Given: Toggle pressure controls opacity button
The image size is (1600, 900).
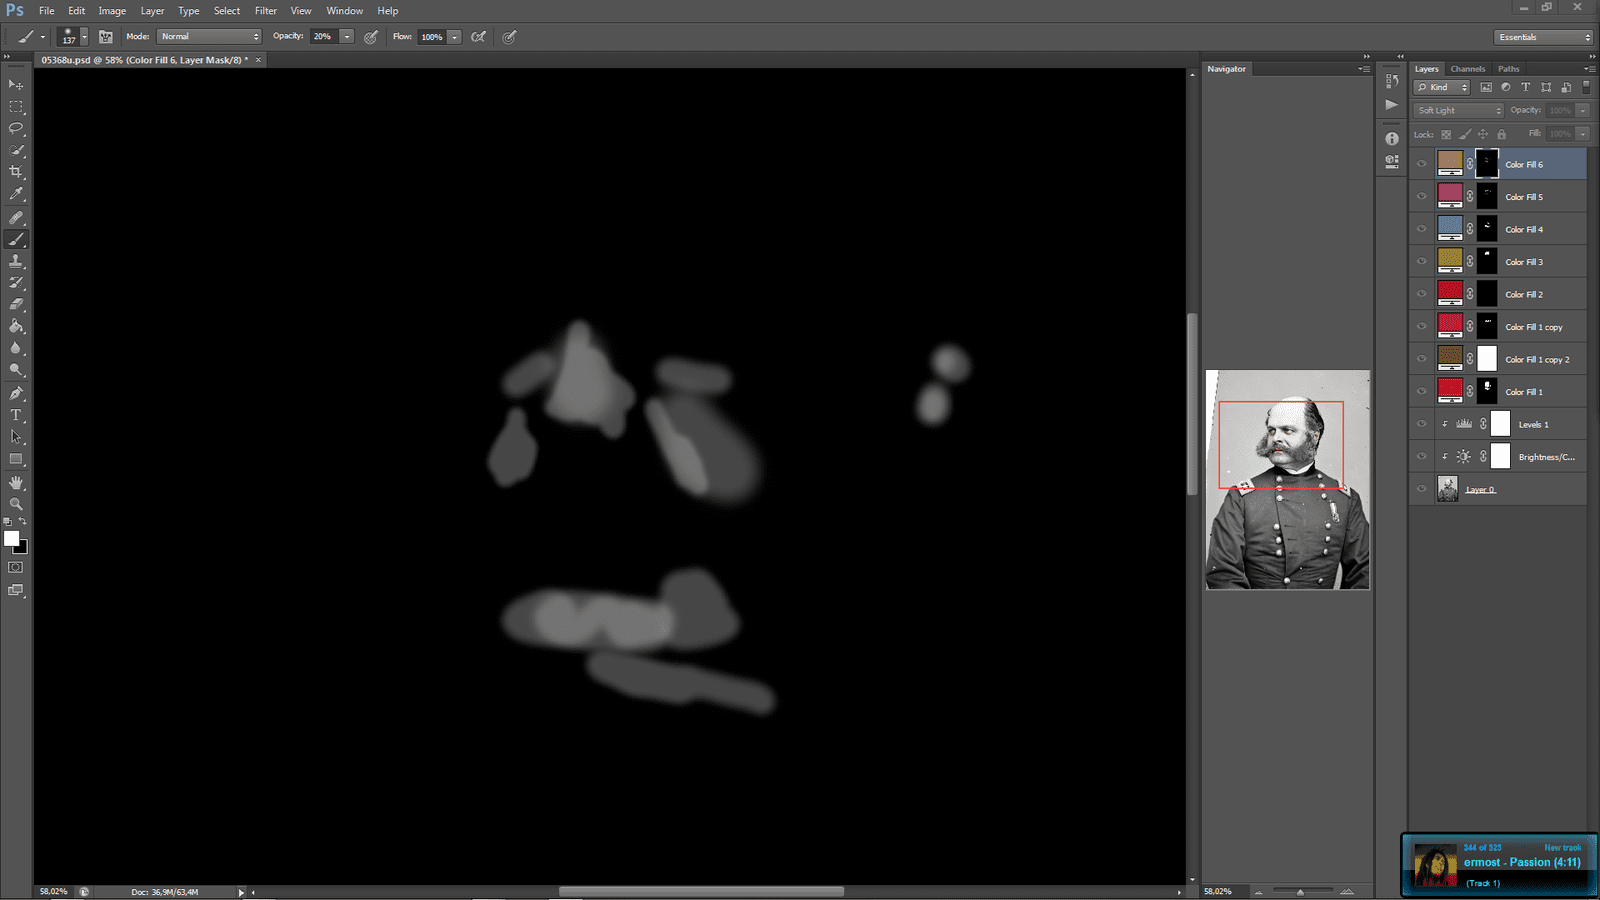Looking at the screenshot, I should pyautogui.click(x=371, y=37).
